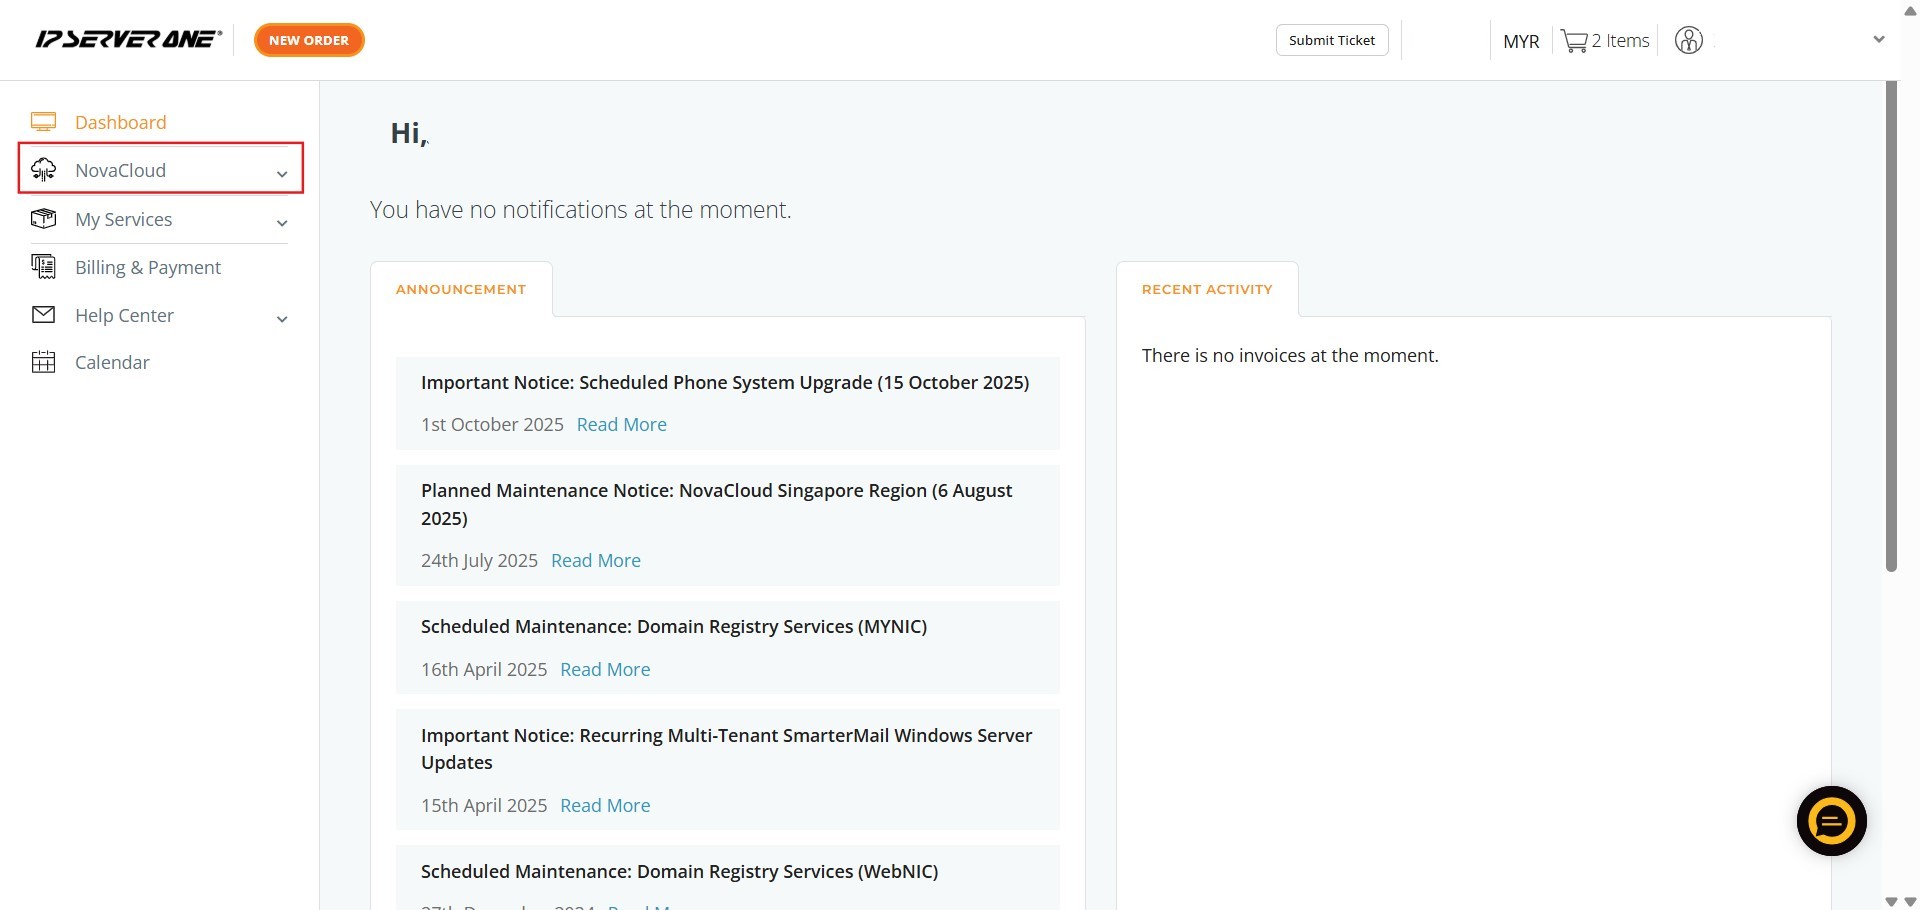Screen dimensions: 1920x910
Task: Open the shopping cart with 2 items
Action: (x=1604, y=41)
